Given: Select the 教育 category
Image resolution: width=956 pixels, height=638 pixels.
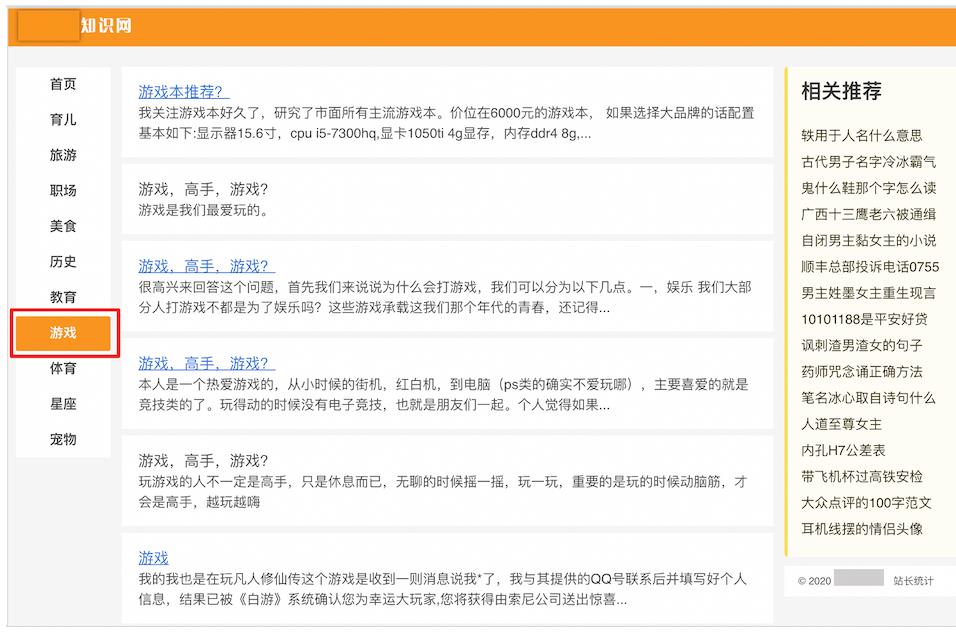Looking at the screenshot, I should 65,297.
